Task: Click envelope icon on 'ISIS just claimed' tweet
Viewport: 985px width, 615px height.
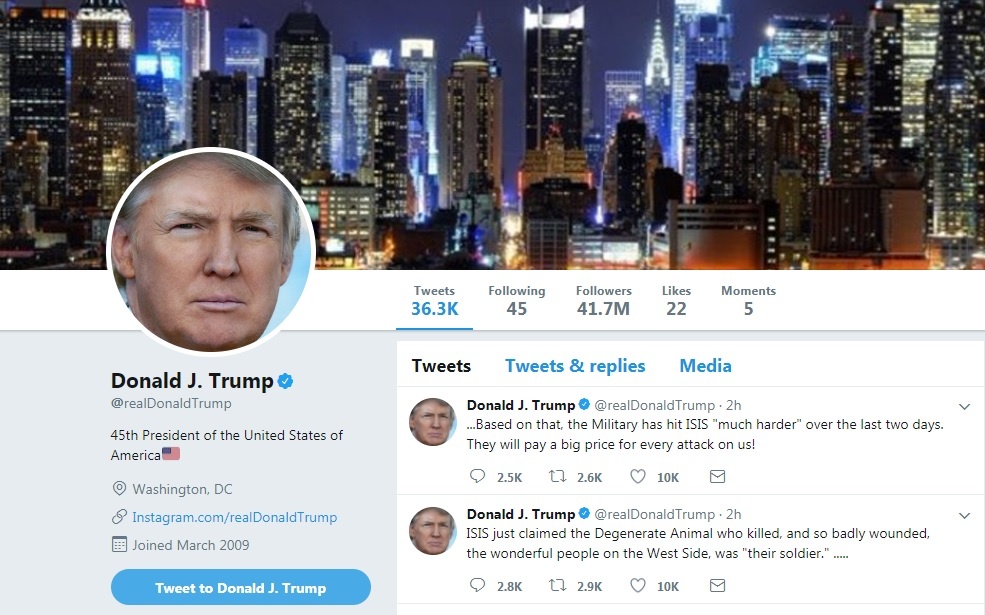Action: tap(717, 585)
